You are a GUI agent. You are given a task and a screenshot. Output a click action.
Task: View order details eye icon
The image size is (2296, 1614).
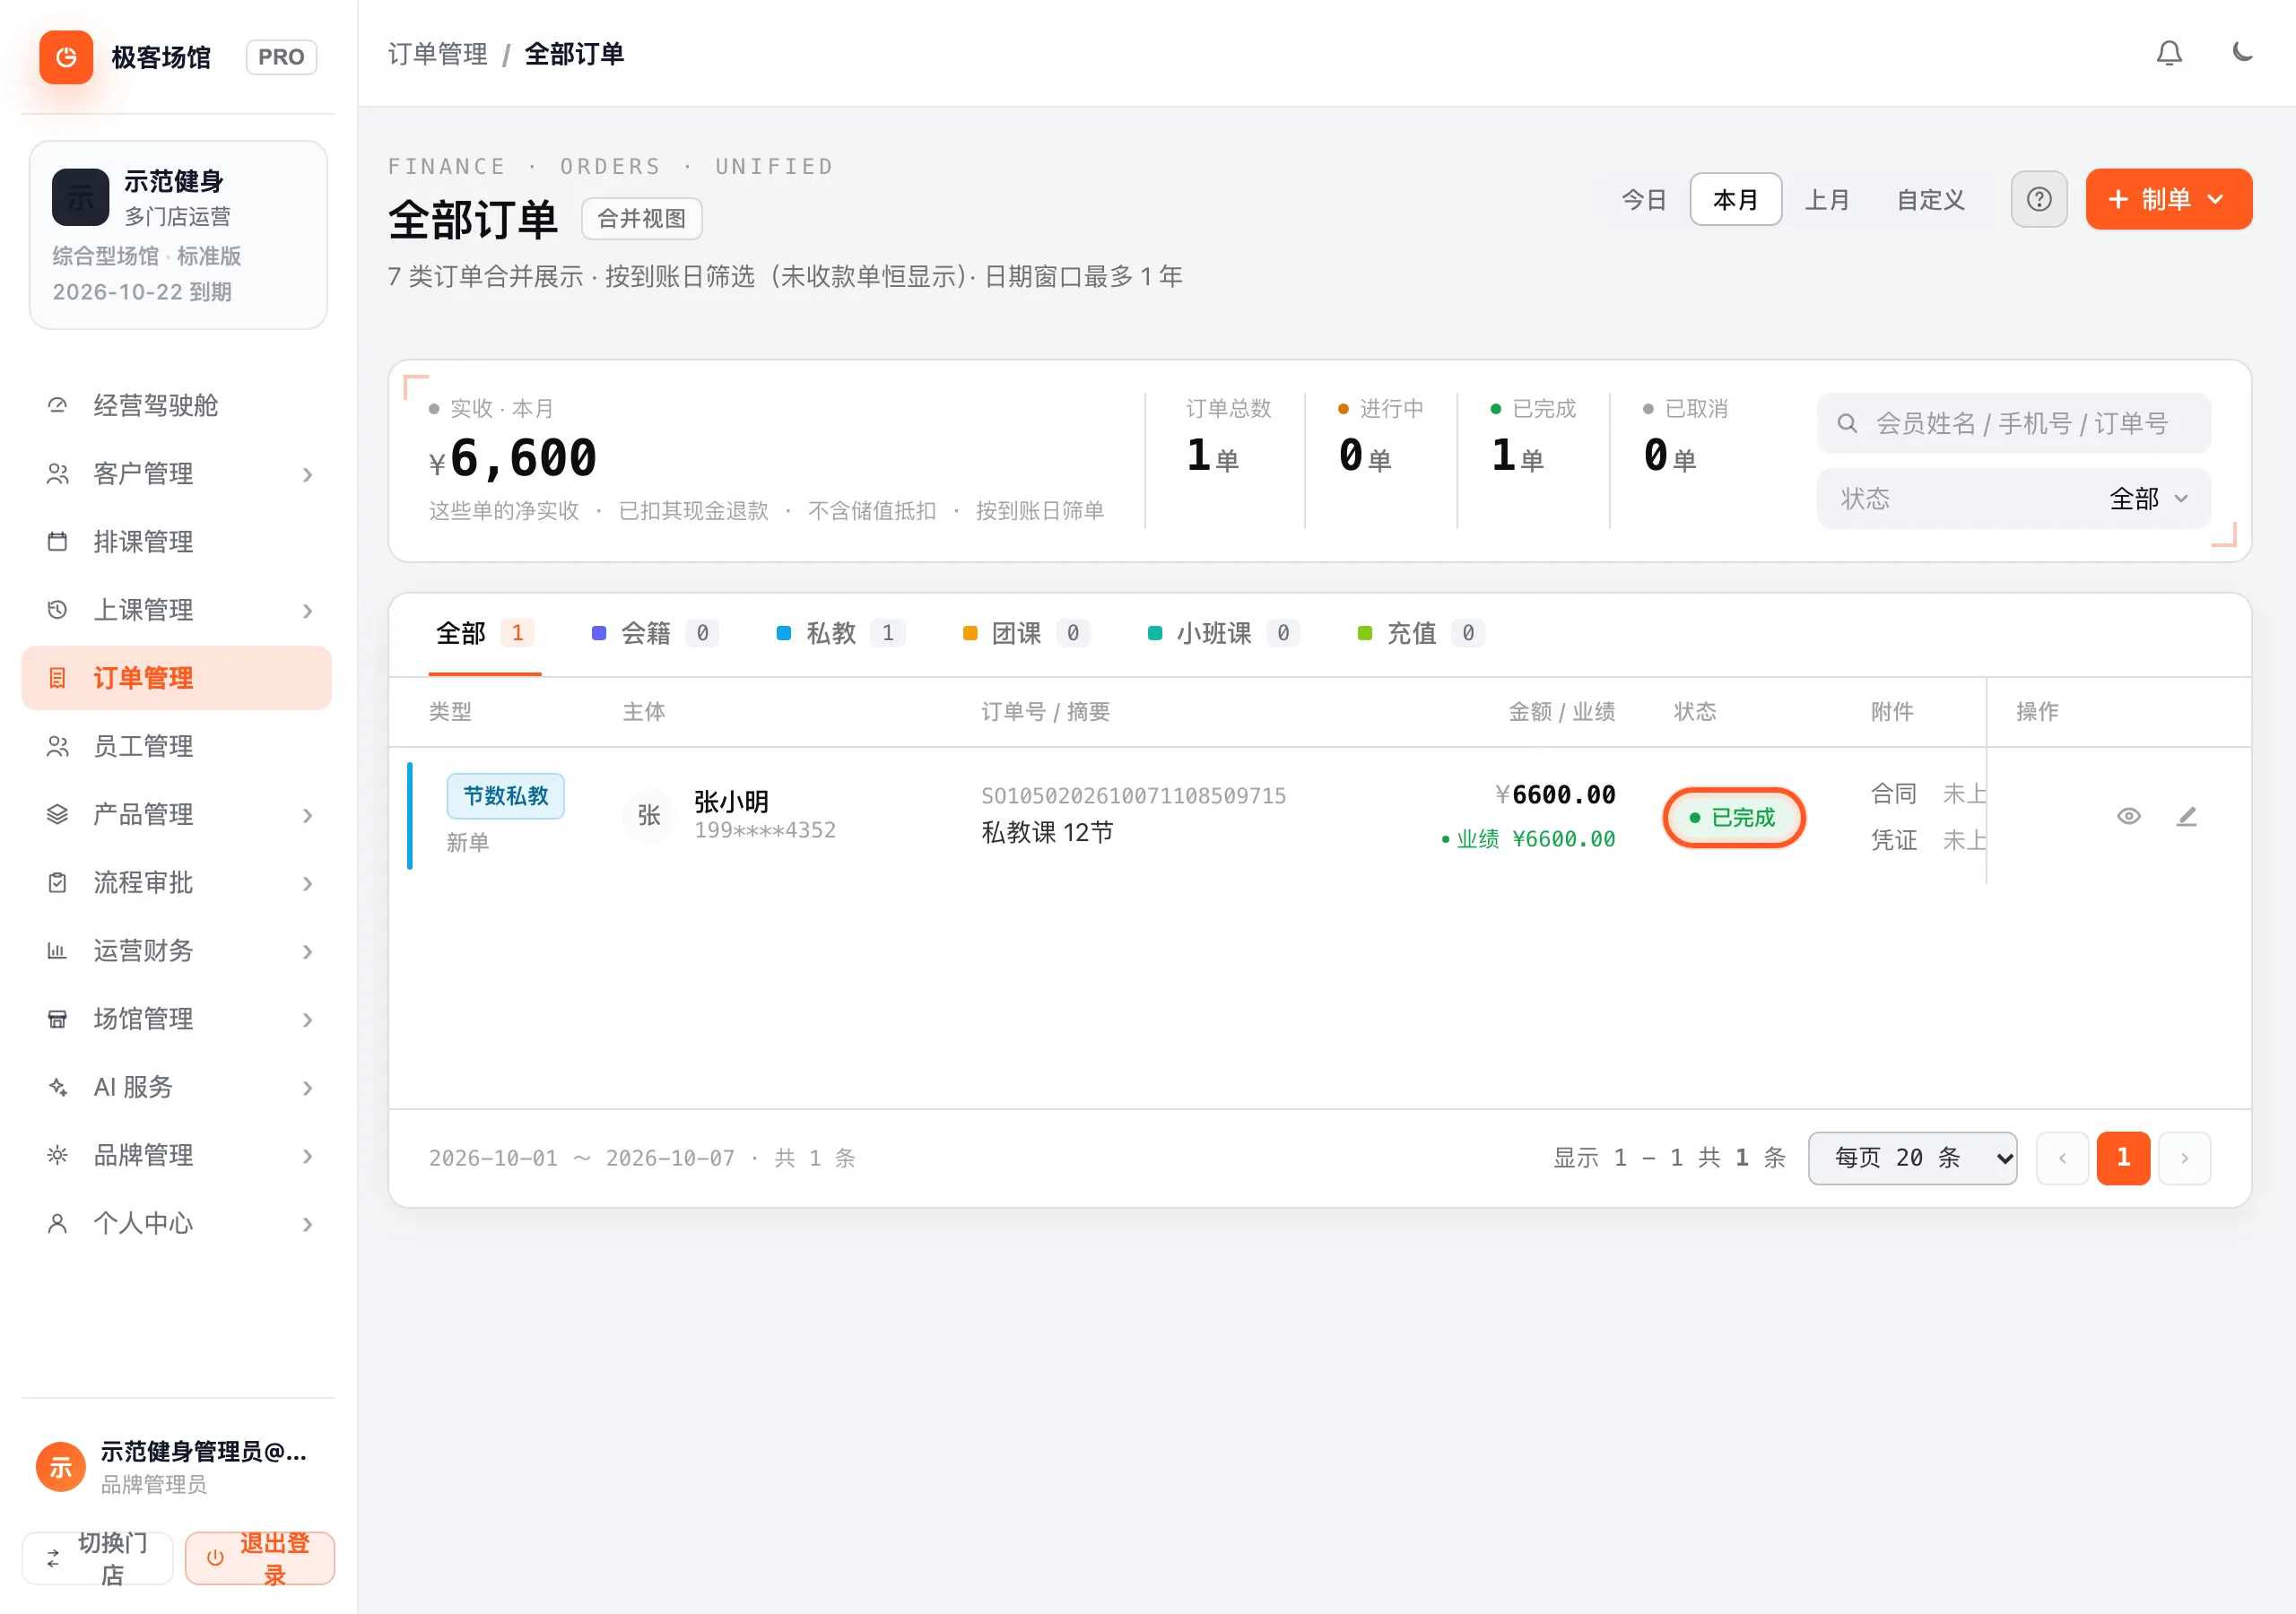pyautogui.click(x=2129, y=816)
